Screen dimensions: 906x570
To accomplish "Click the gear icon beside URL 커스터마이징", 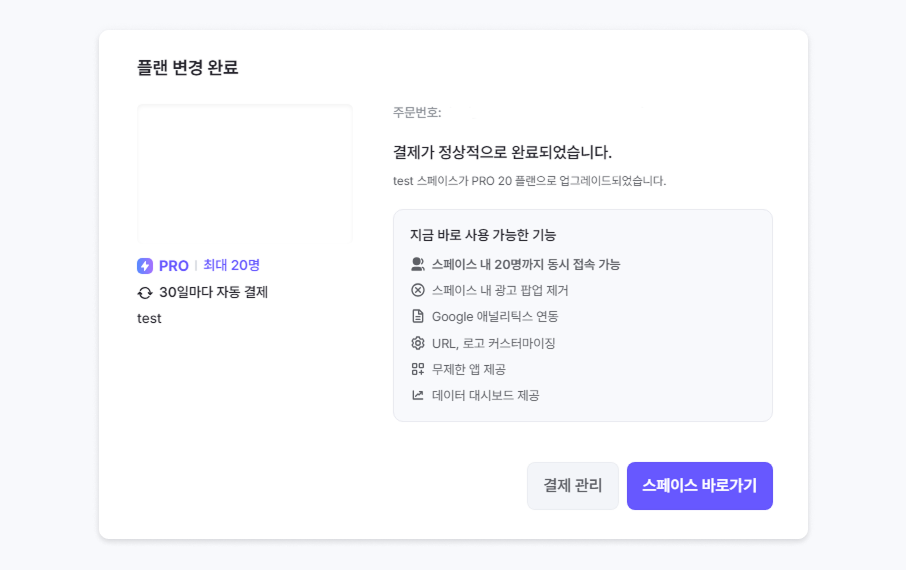I will coord(418,343).
